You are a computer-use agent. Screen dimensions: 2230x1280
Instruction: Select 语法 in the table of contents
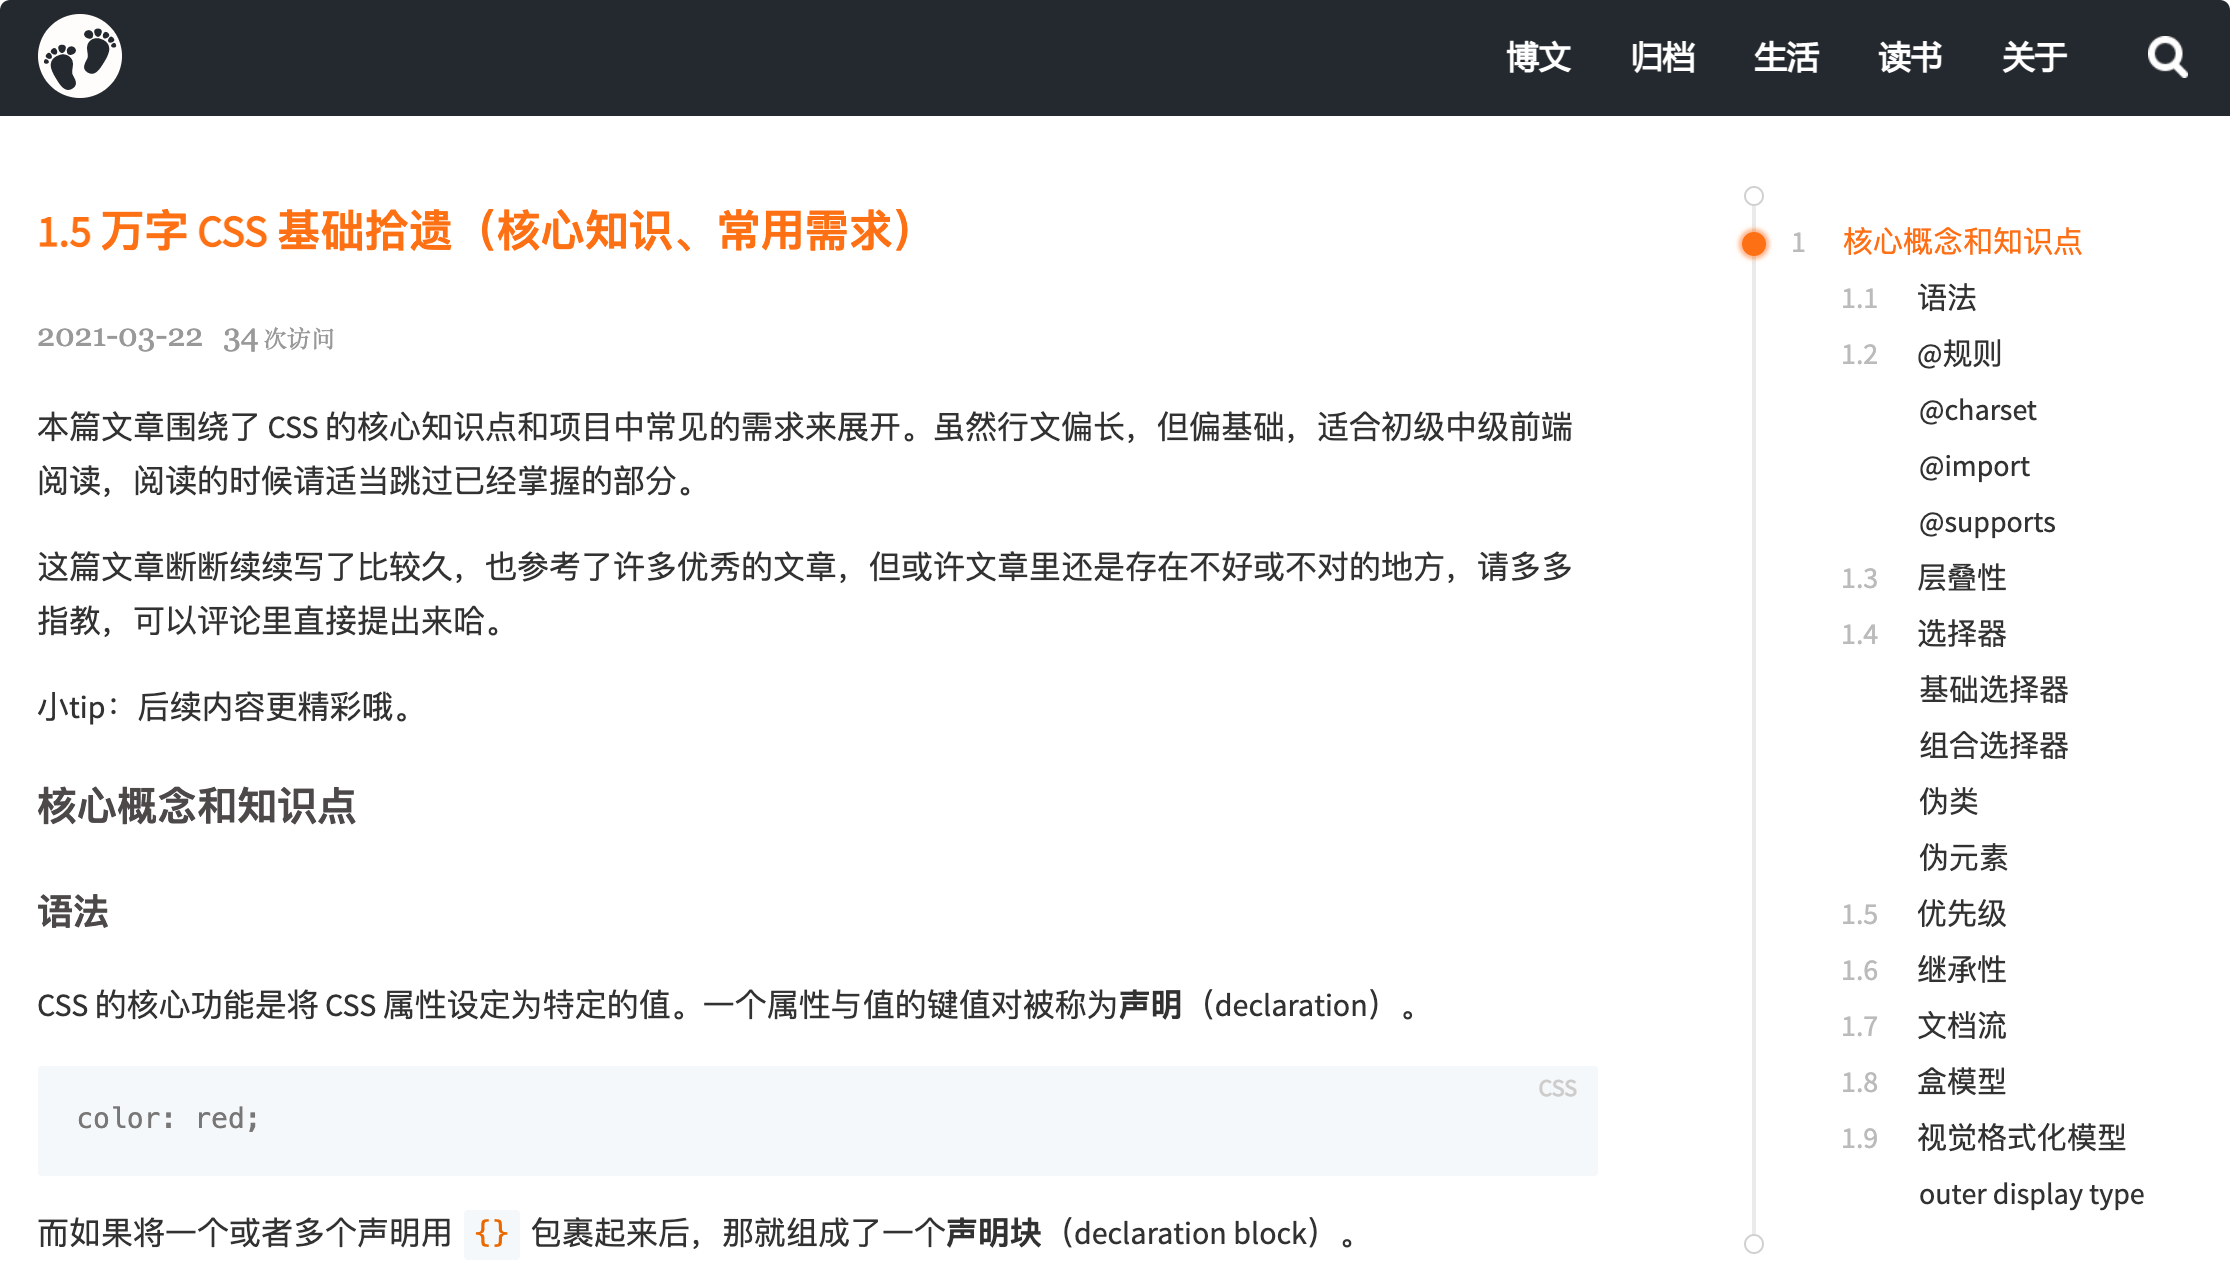point(1946,298)
